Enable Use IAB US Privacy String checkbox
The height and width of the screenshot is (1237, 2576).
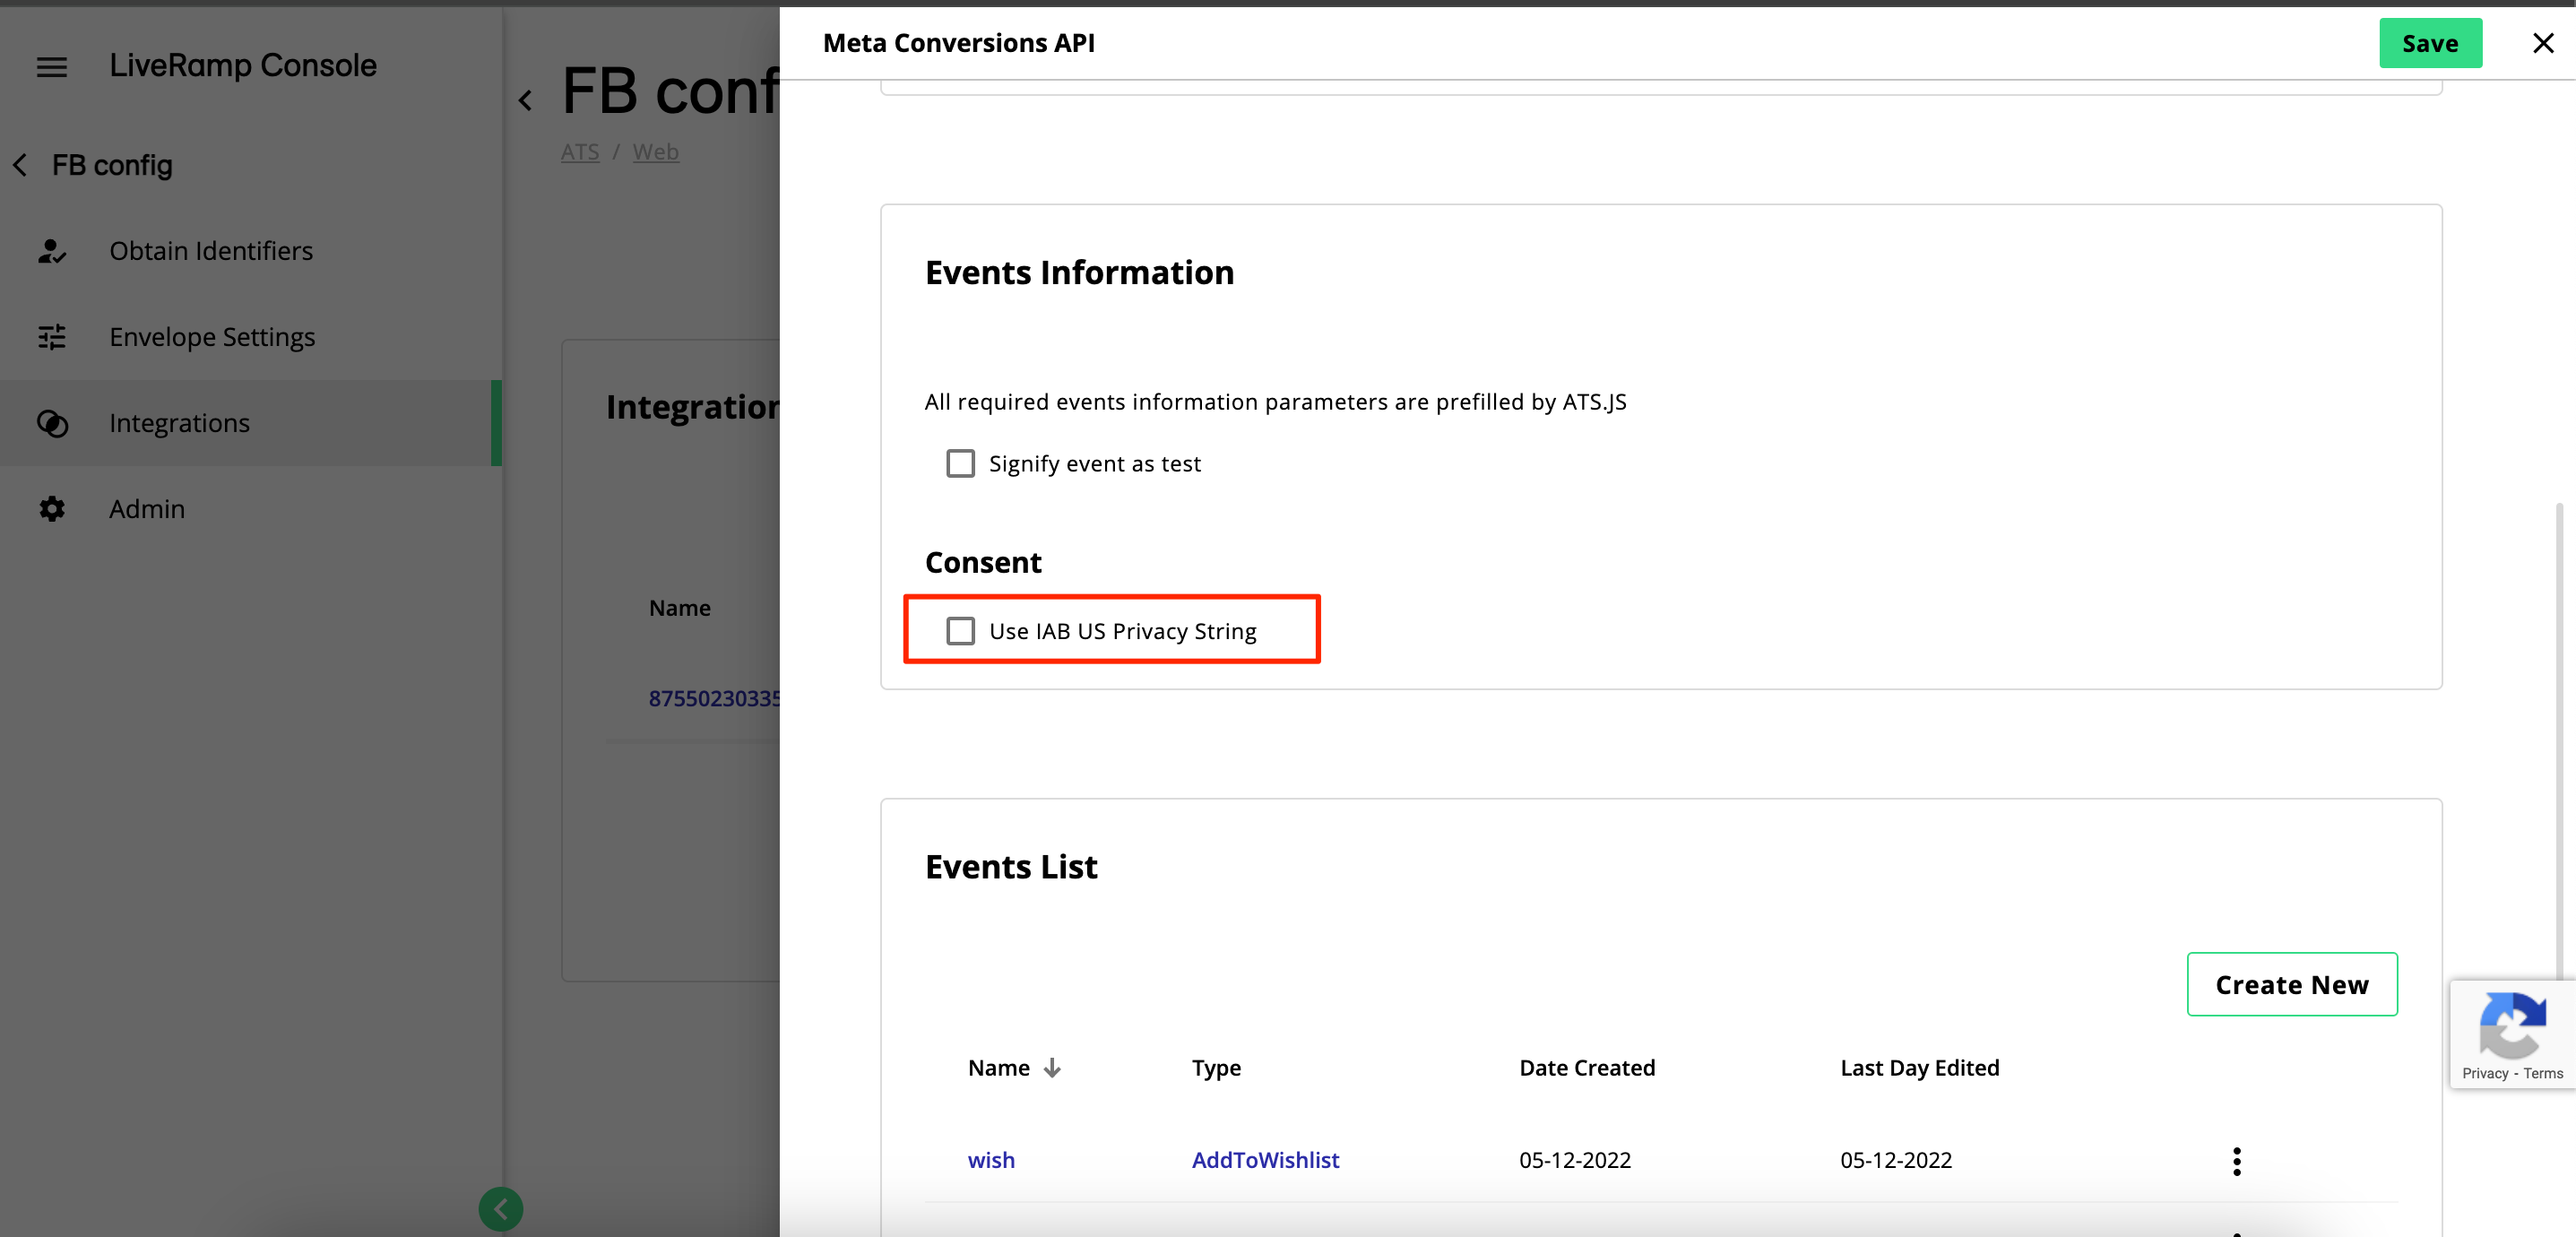958,629
